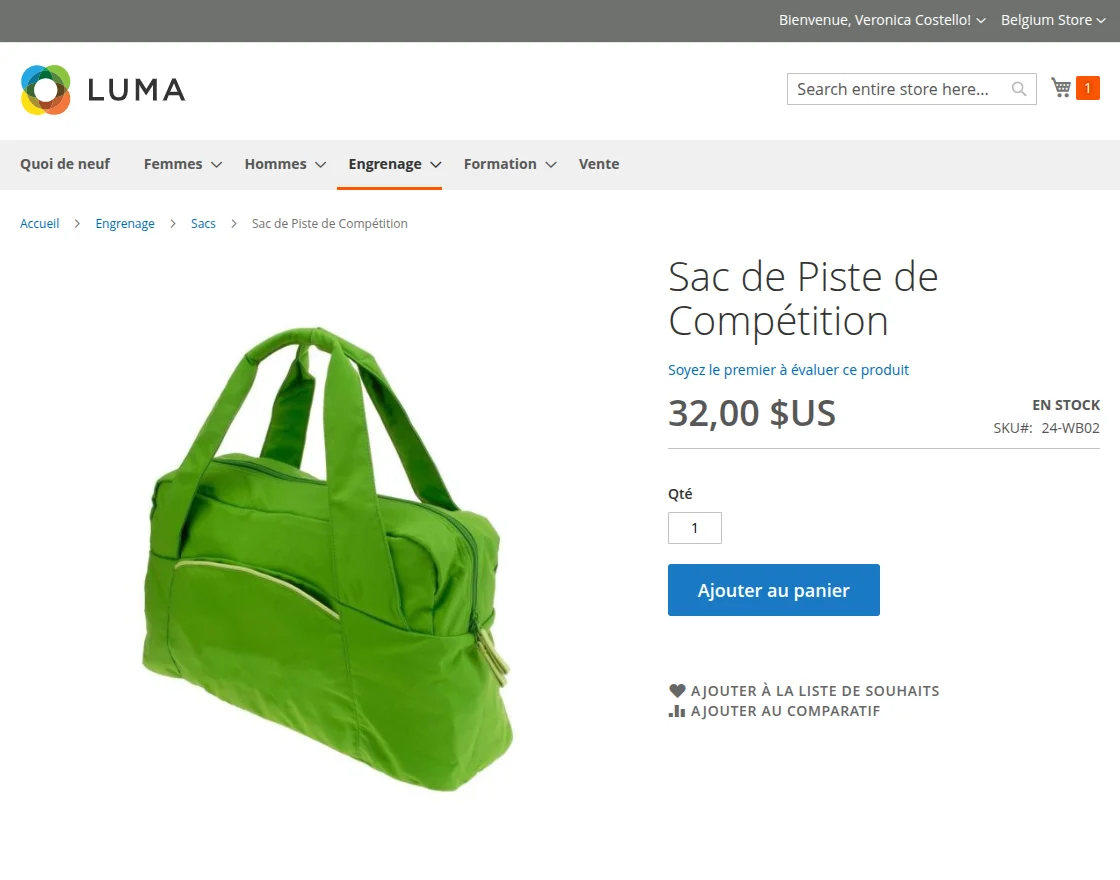The height and width of the screenshot is (880, 1120).
Task: Go to the Accueil breadcrumb link
Action: 39,224
